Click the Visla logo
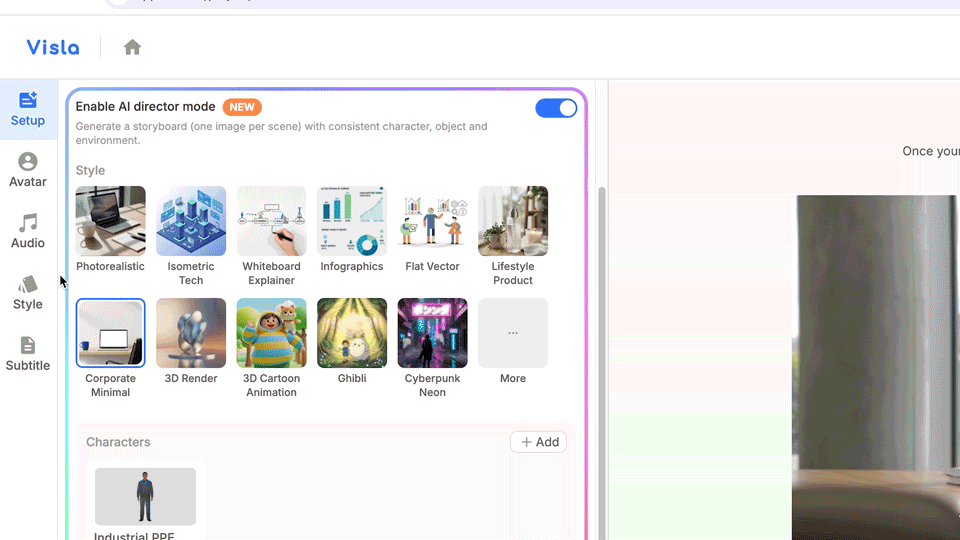The width and height of the screenshot is (960, 540). coord(53,47)
